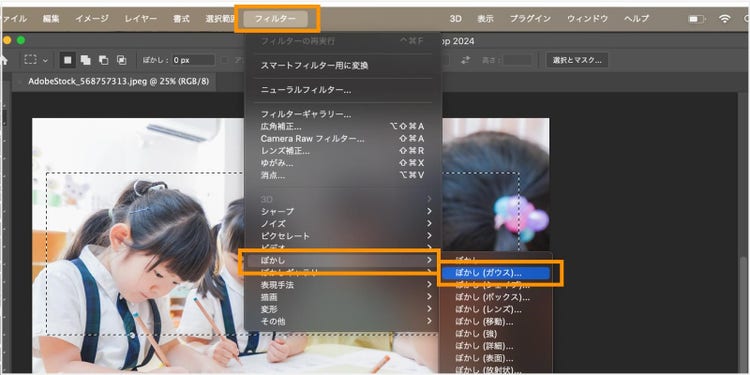Expand the ぼかし submenu in Filter menu

(x=342, y=261)
